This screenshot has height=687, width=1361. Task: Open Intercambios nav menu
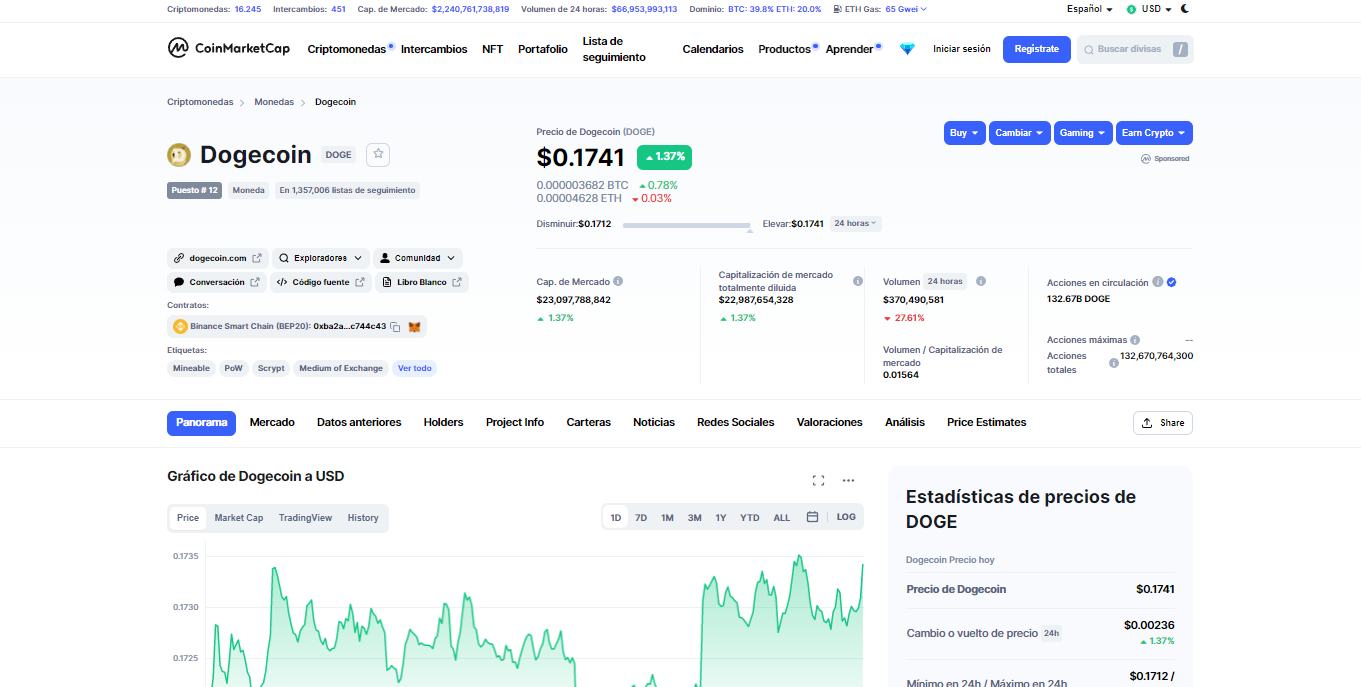click(434, 49)
